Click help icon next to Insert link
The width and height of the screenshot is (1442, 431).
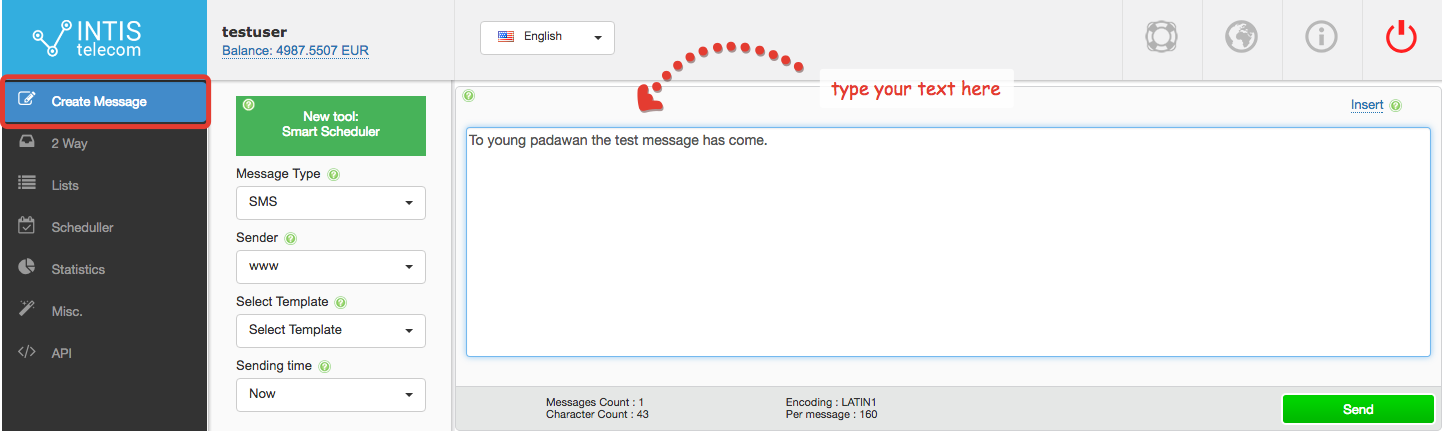coord(1395,105)
